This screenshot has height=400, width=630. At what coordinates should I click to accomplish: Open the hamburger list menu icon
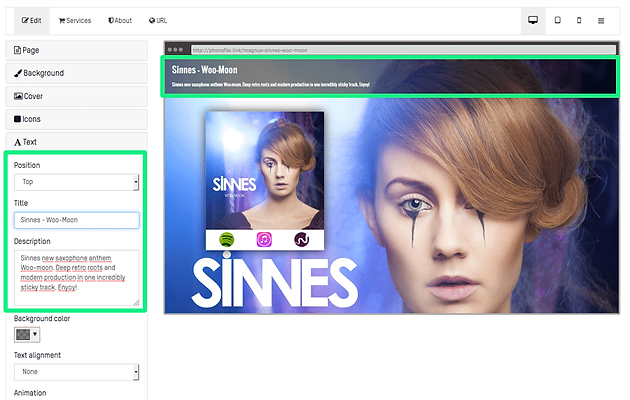pos(601,20)
